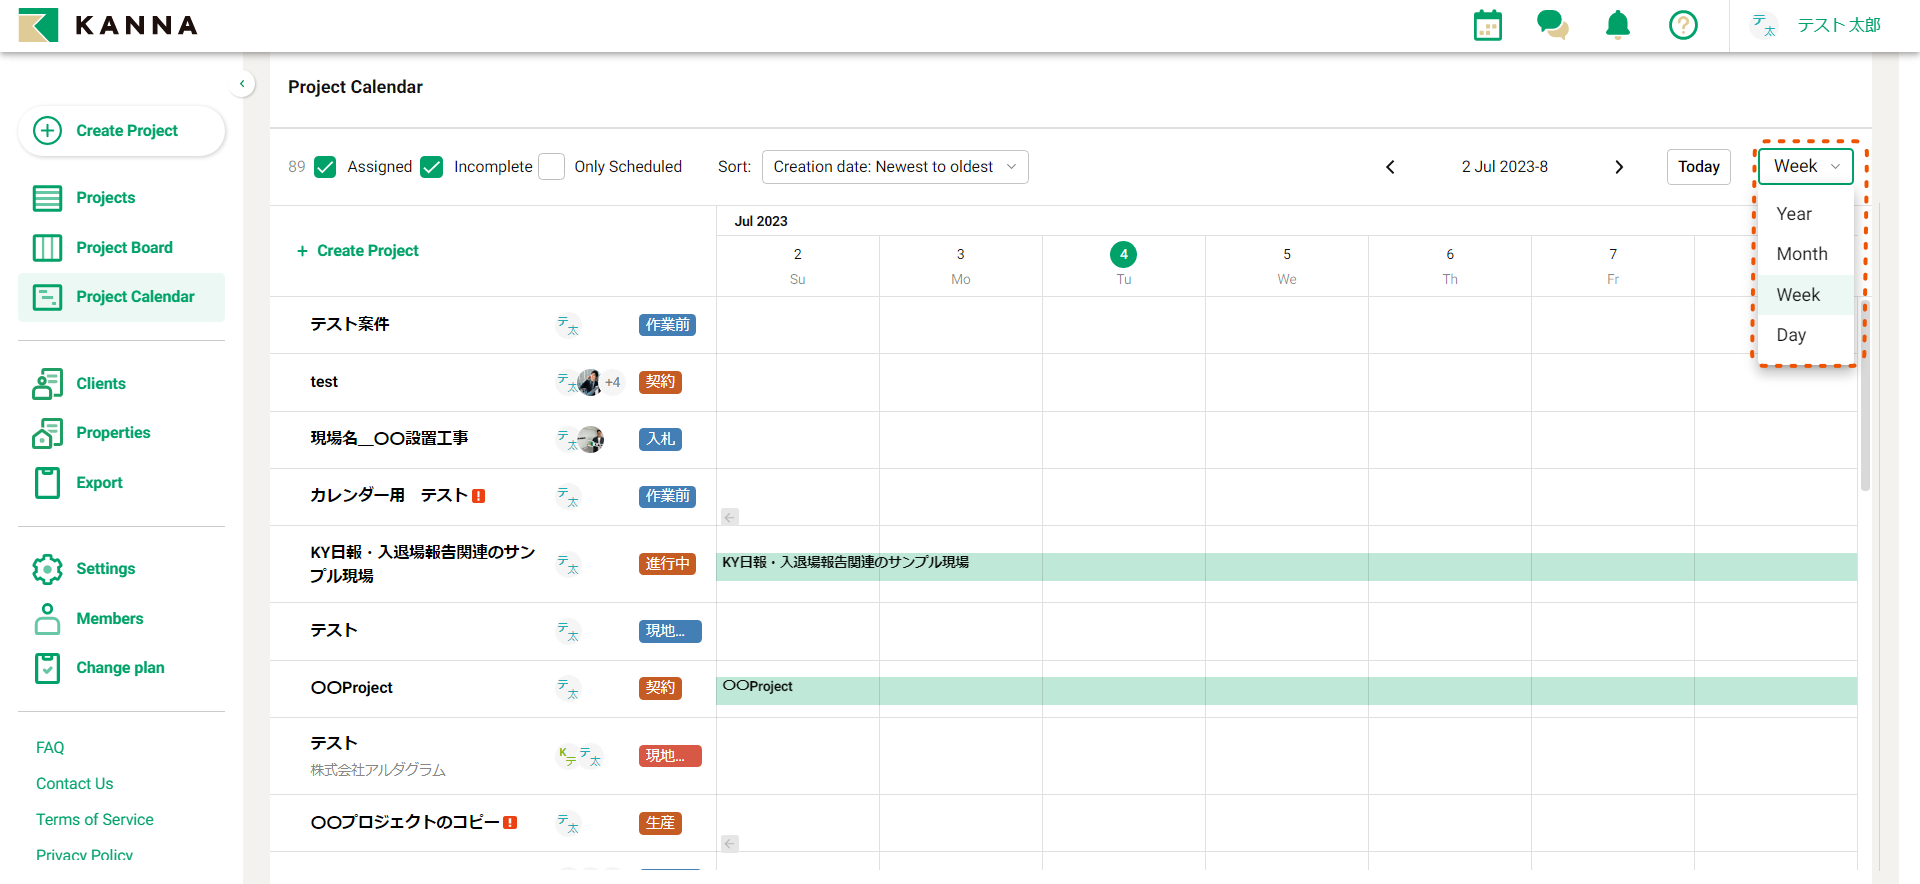Open Settings from the sidebar

pyautogui.click(x=105, y=569)
